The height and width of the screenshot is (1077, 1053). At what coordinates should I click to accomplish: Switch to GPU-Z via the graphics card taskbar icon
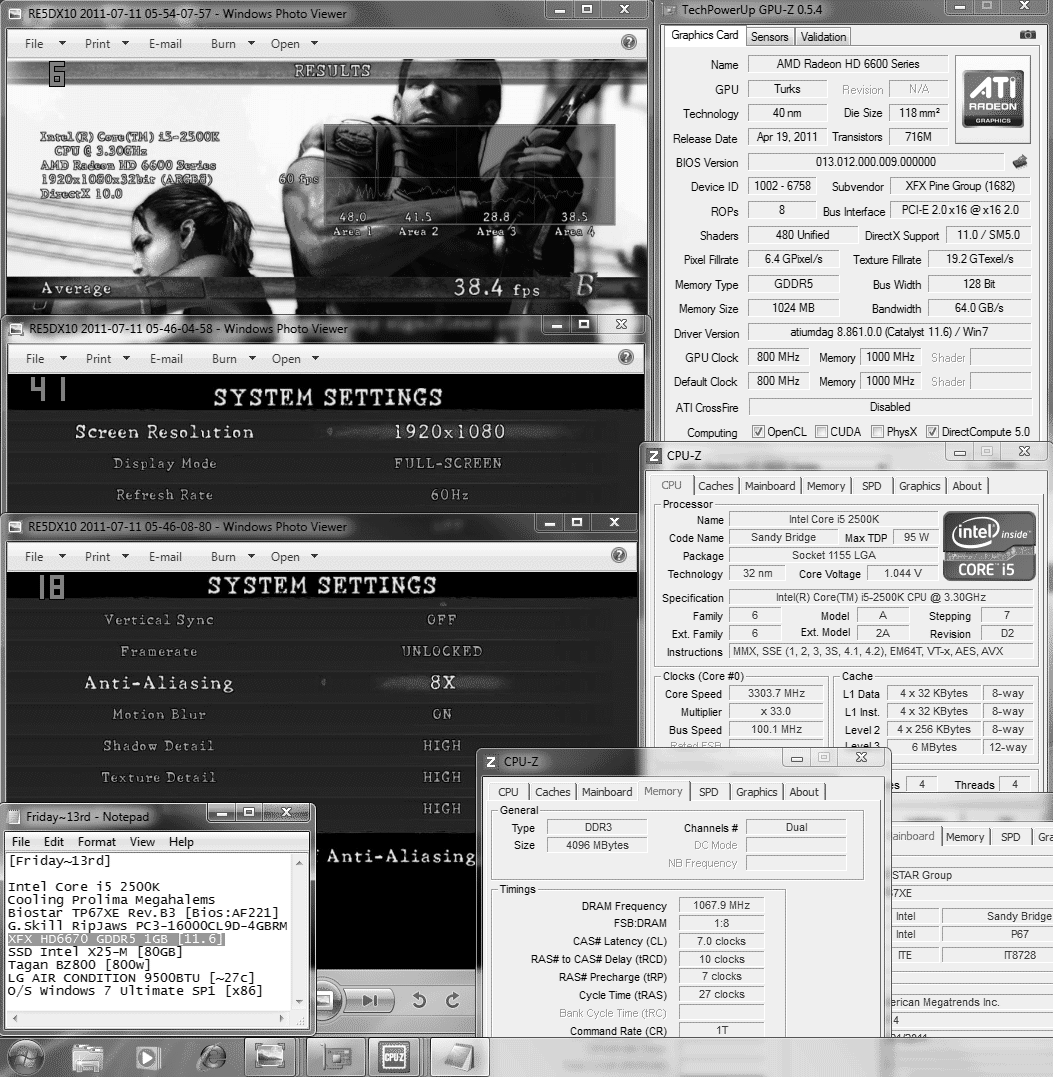[x=336, y=1057]
